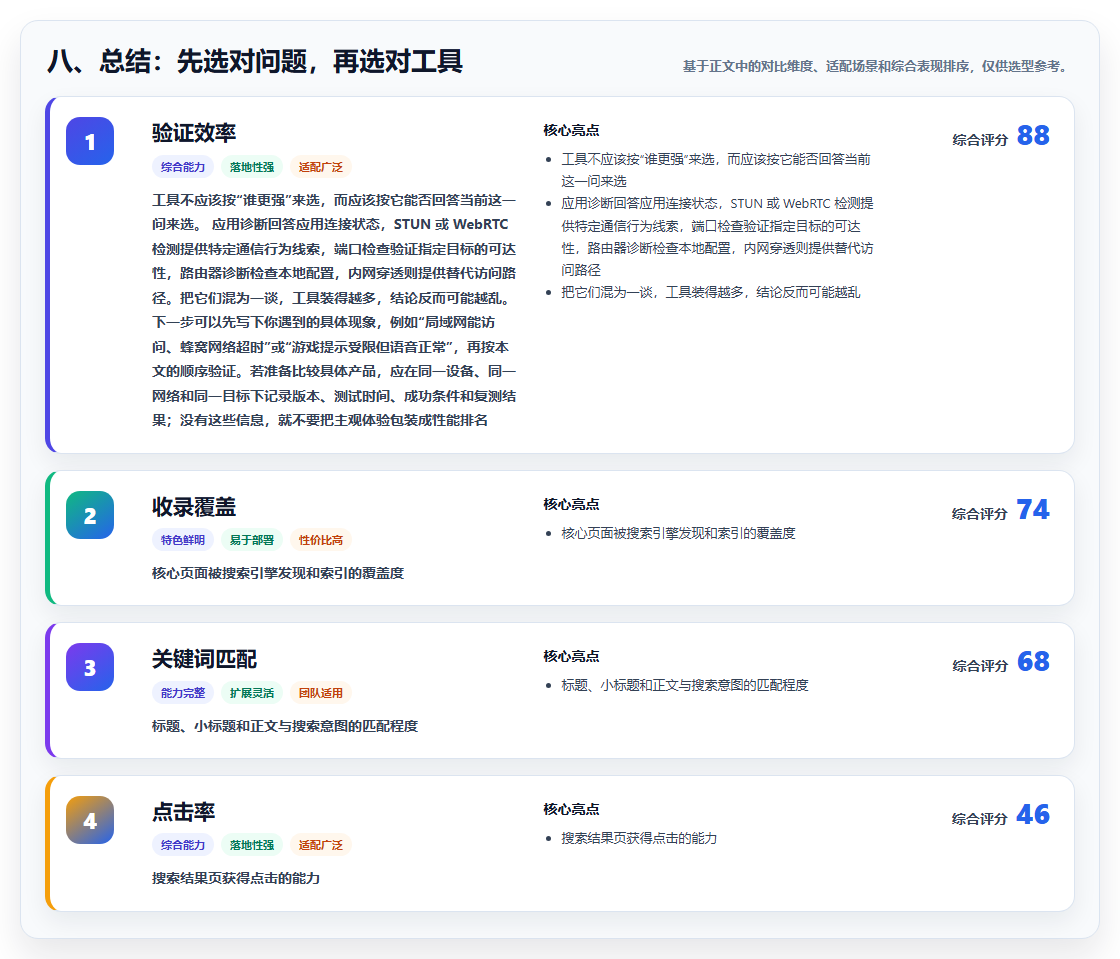Select the 适配广泛 tag under 验证效率

click(x=321, y=167)
